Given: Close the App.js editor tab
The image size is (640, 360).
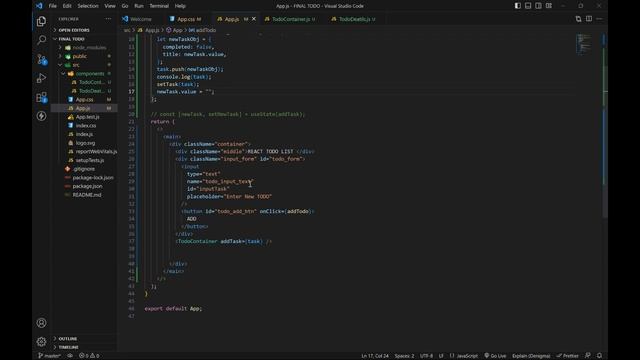Looking at the screenshot, I should click(254, 19).
